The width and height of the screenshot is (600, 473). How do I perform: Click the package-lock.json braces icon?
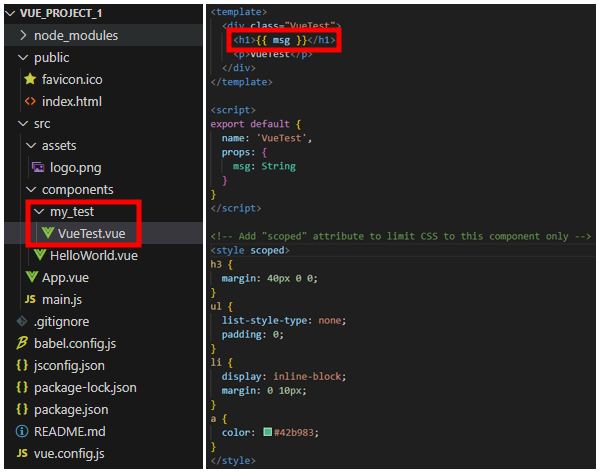(x=22, y=387)
